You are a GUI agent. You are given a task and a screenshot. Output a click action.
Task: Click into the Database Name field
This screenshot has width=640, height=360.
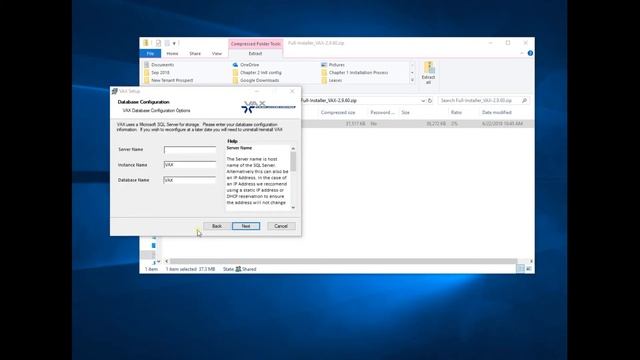pyautogui.click(x=190, y=180)
